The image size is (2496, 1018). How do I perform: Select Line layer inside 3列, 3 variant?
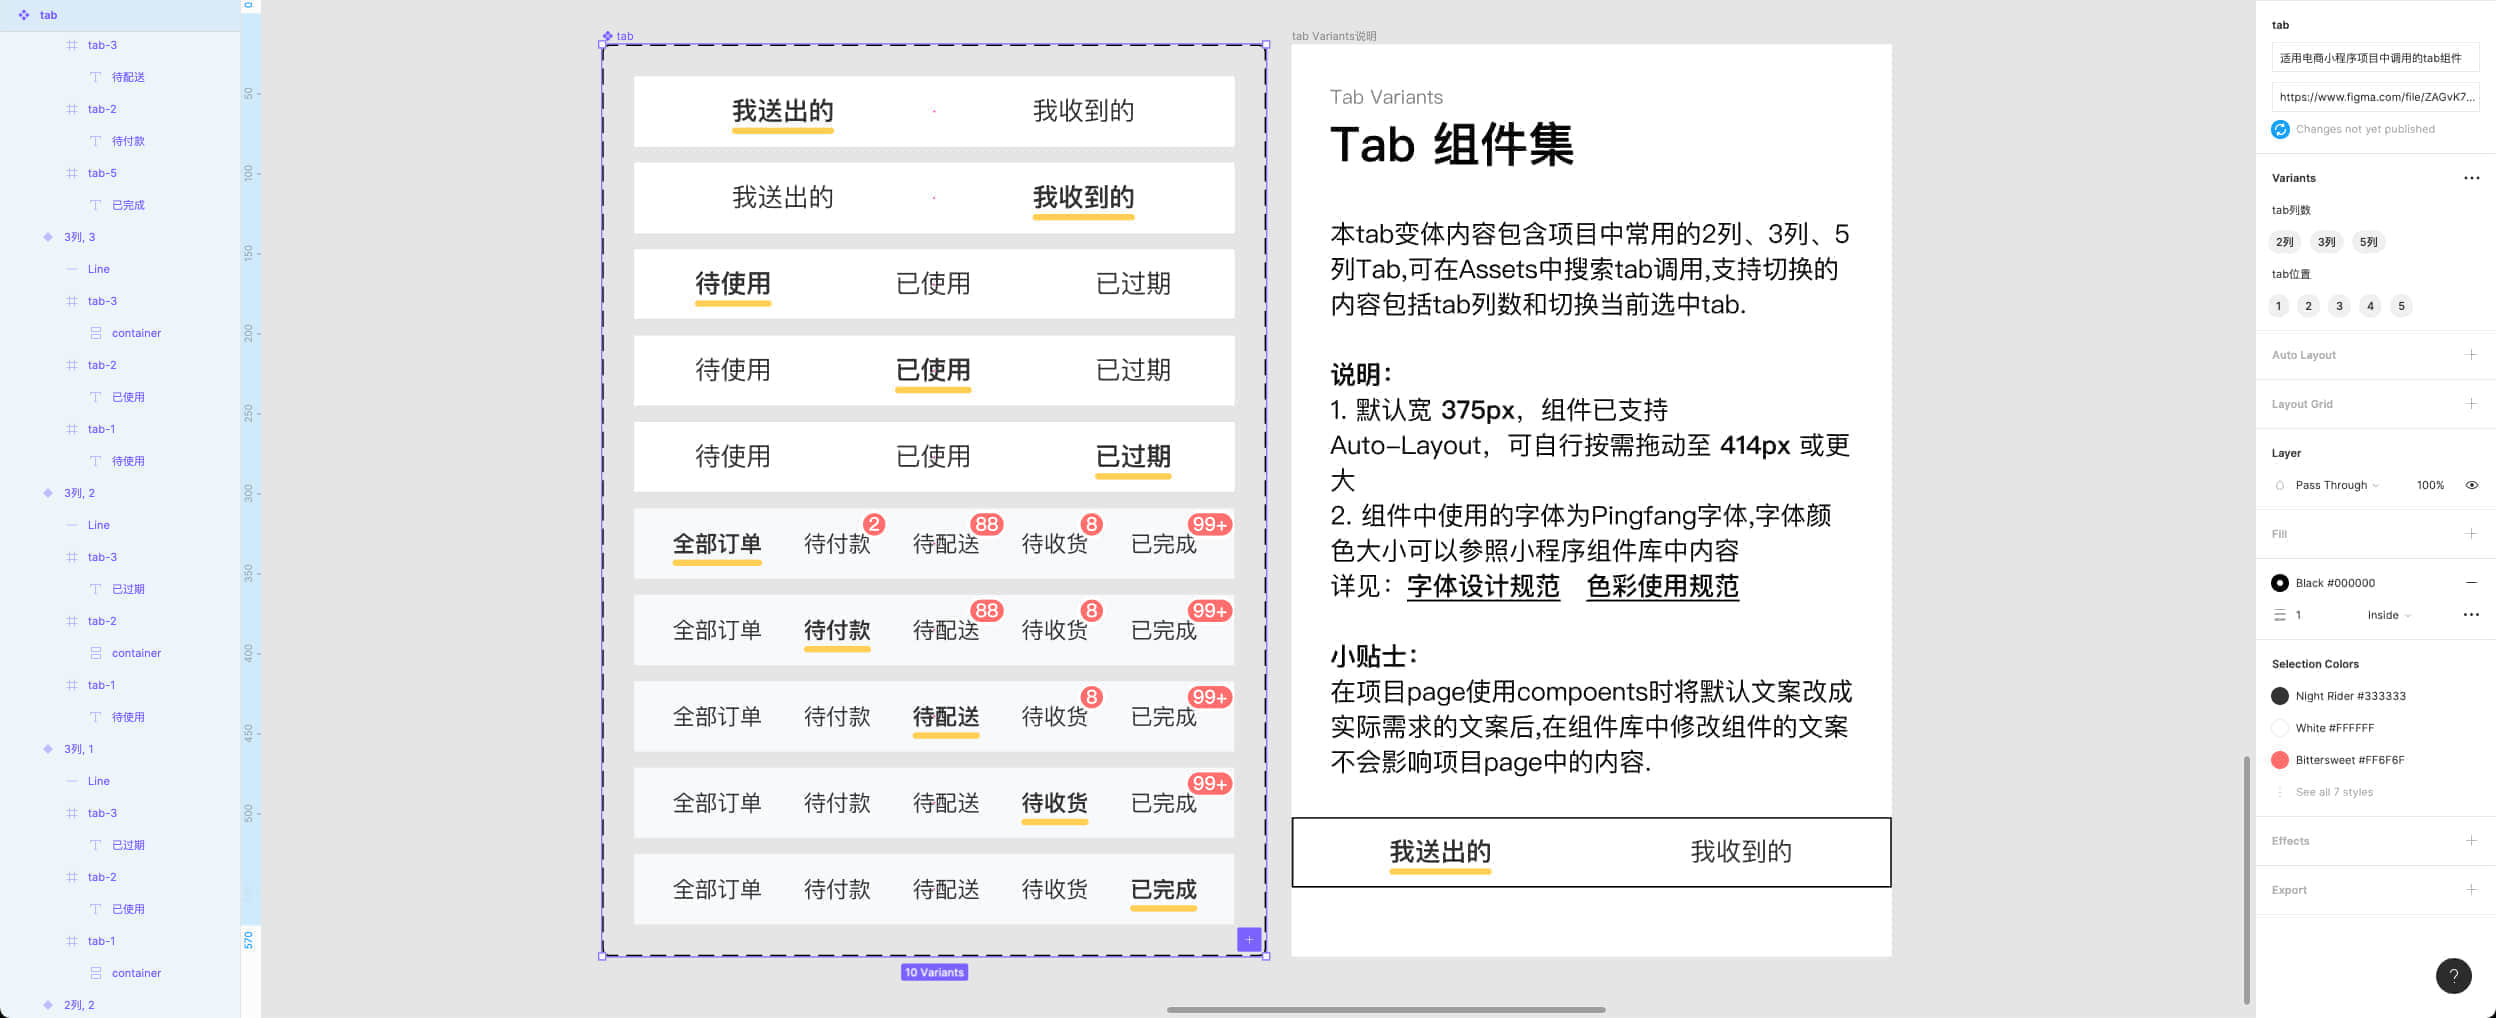coord(98,269)
